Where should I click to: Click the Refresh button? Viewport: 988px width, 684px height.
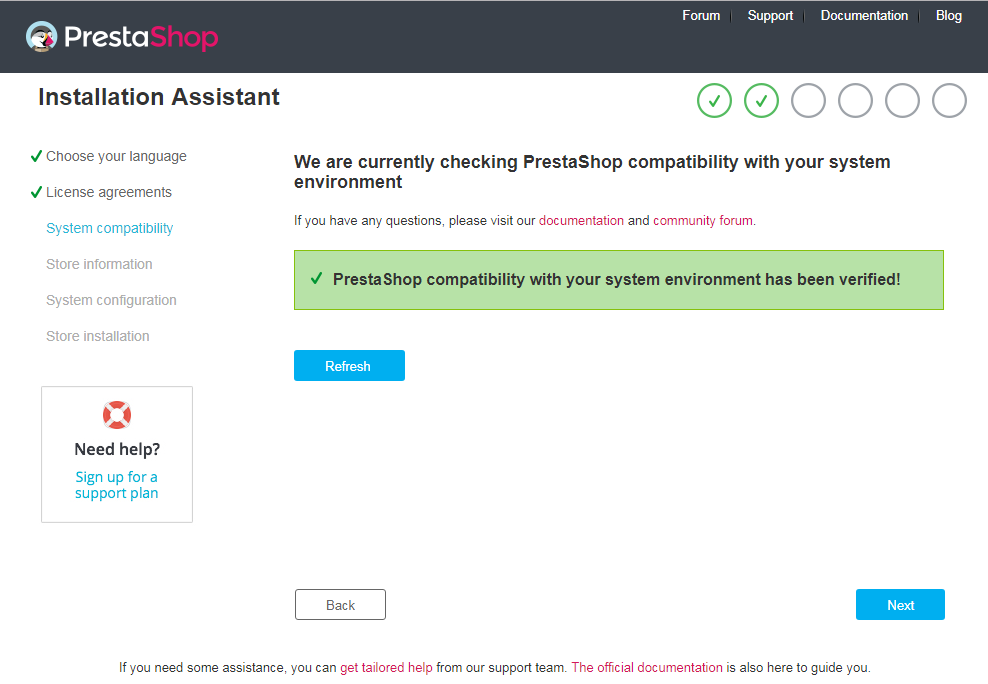349,366
